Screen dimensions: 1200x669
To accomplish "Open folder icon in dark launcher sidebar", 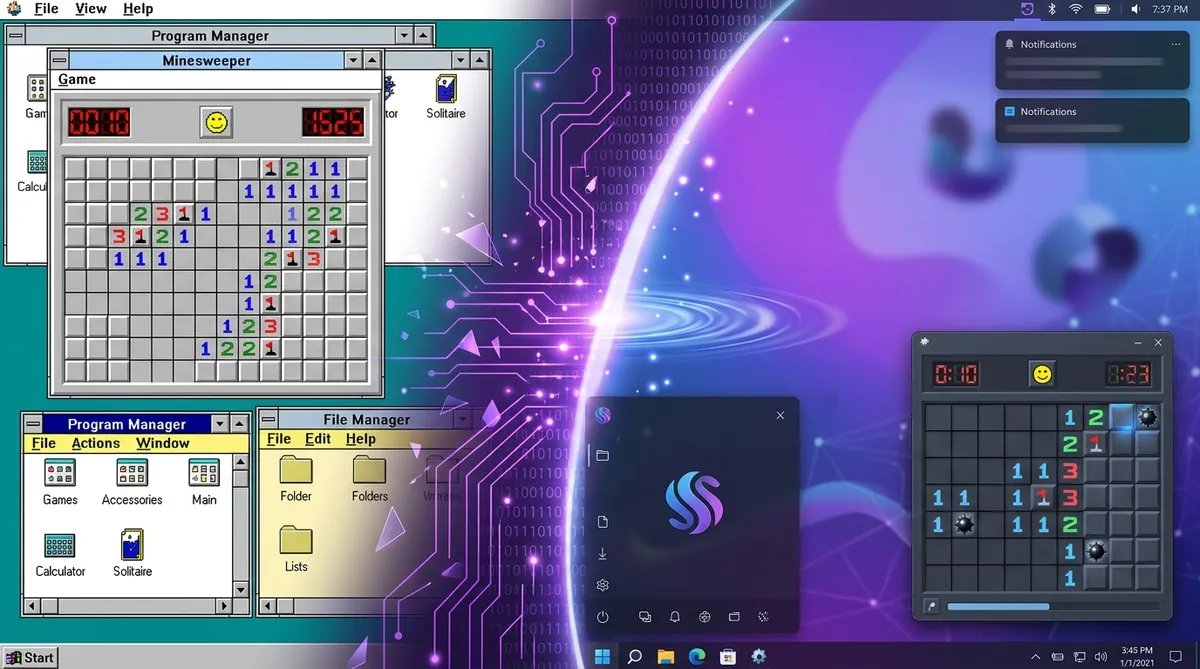I will tap(603, 456).
